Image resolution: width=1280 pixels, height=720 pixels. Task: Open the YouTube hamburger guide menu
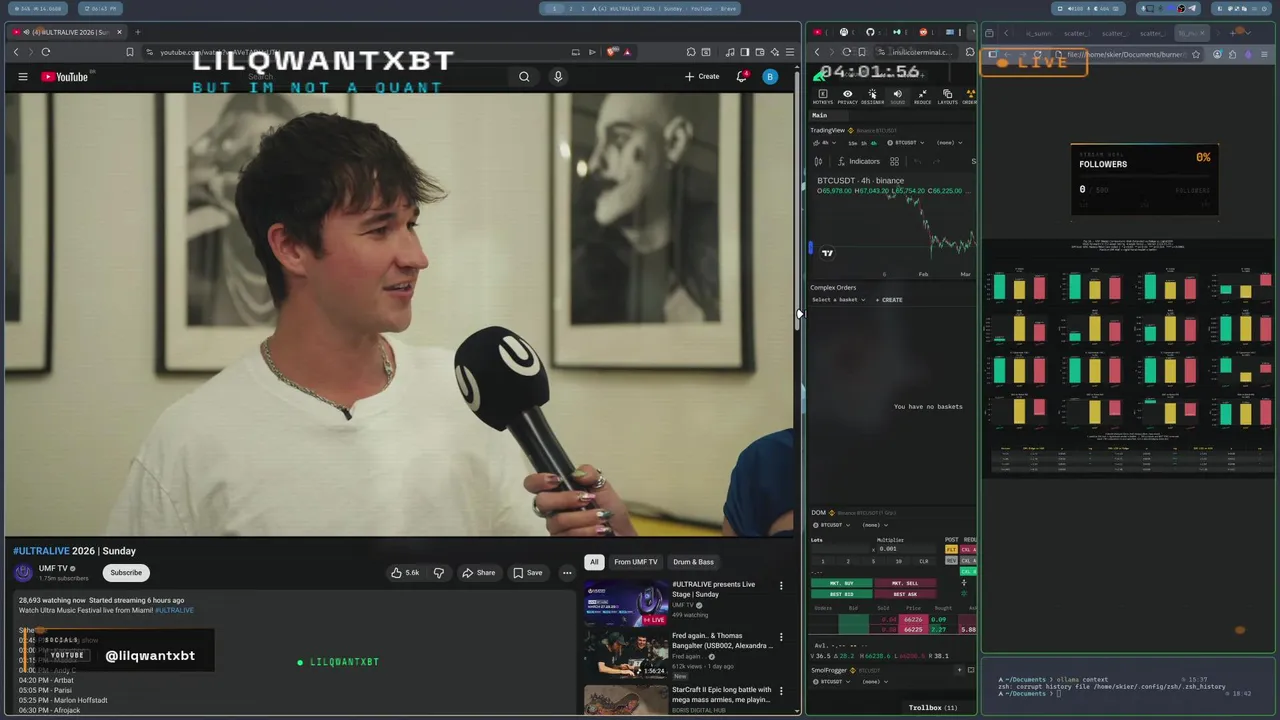tap(22, 76)
